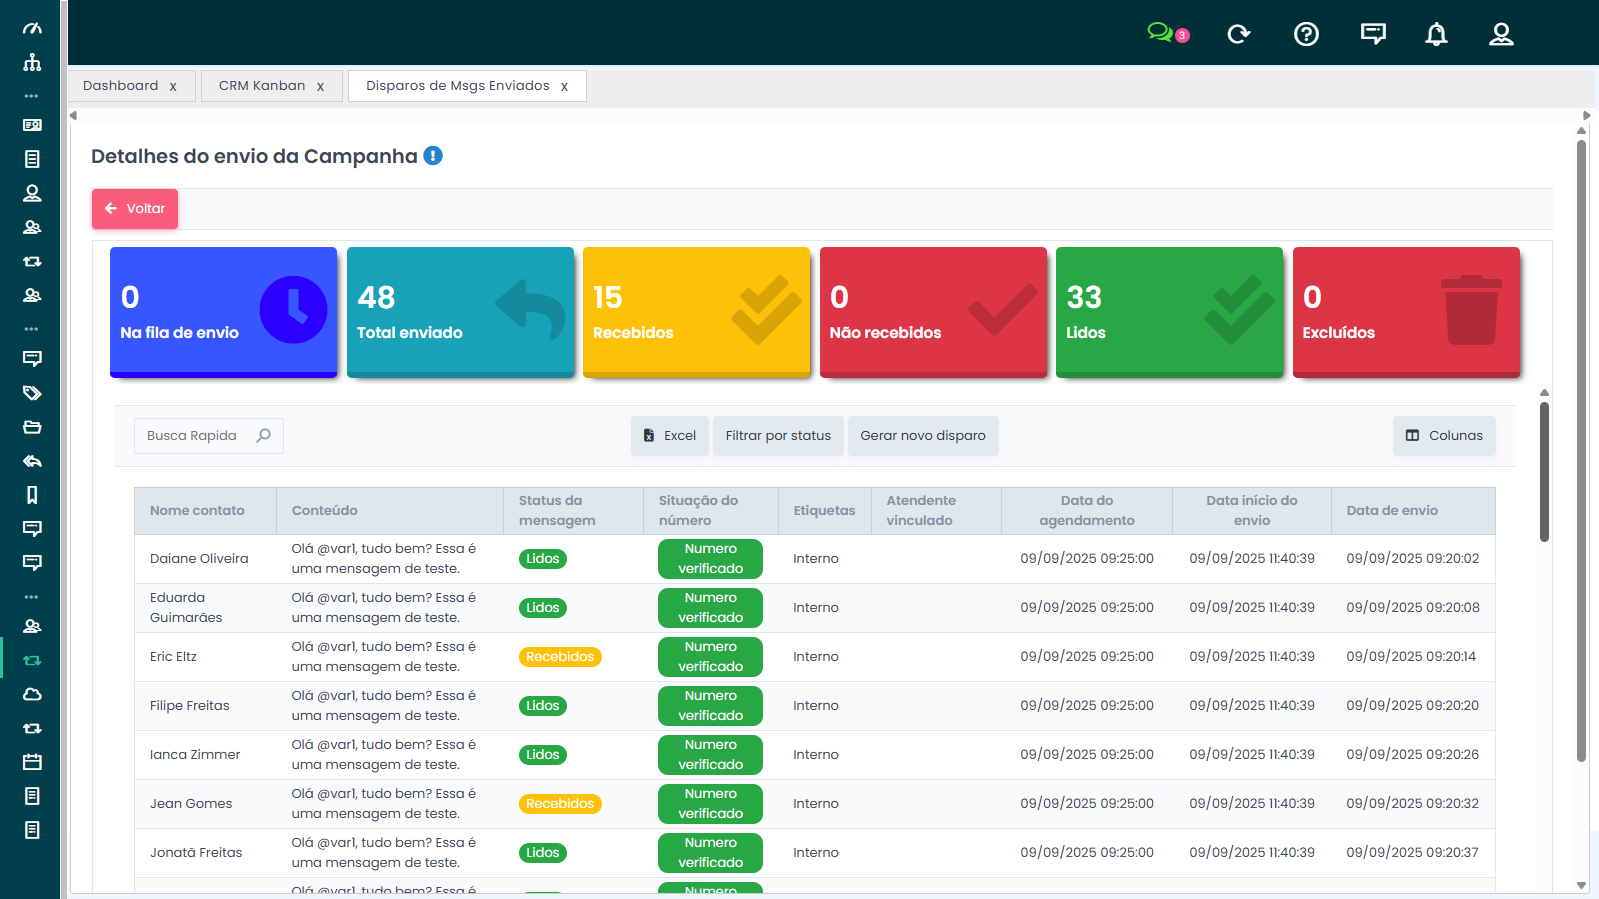Screen dimensions: 1599x899
Task: Open the notifications bell icon
Action: (x=1436, y=34)
